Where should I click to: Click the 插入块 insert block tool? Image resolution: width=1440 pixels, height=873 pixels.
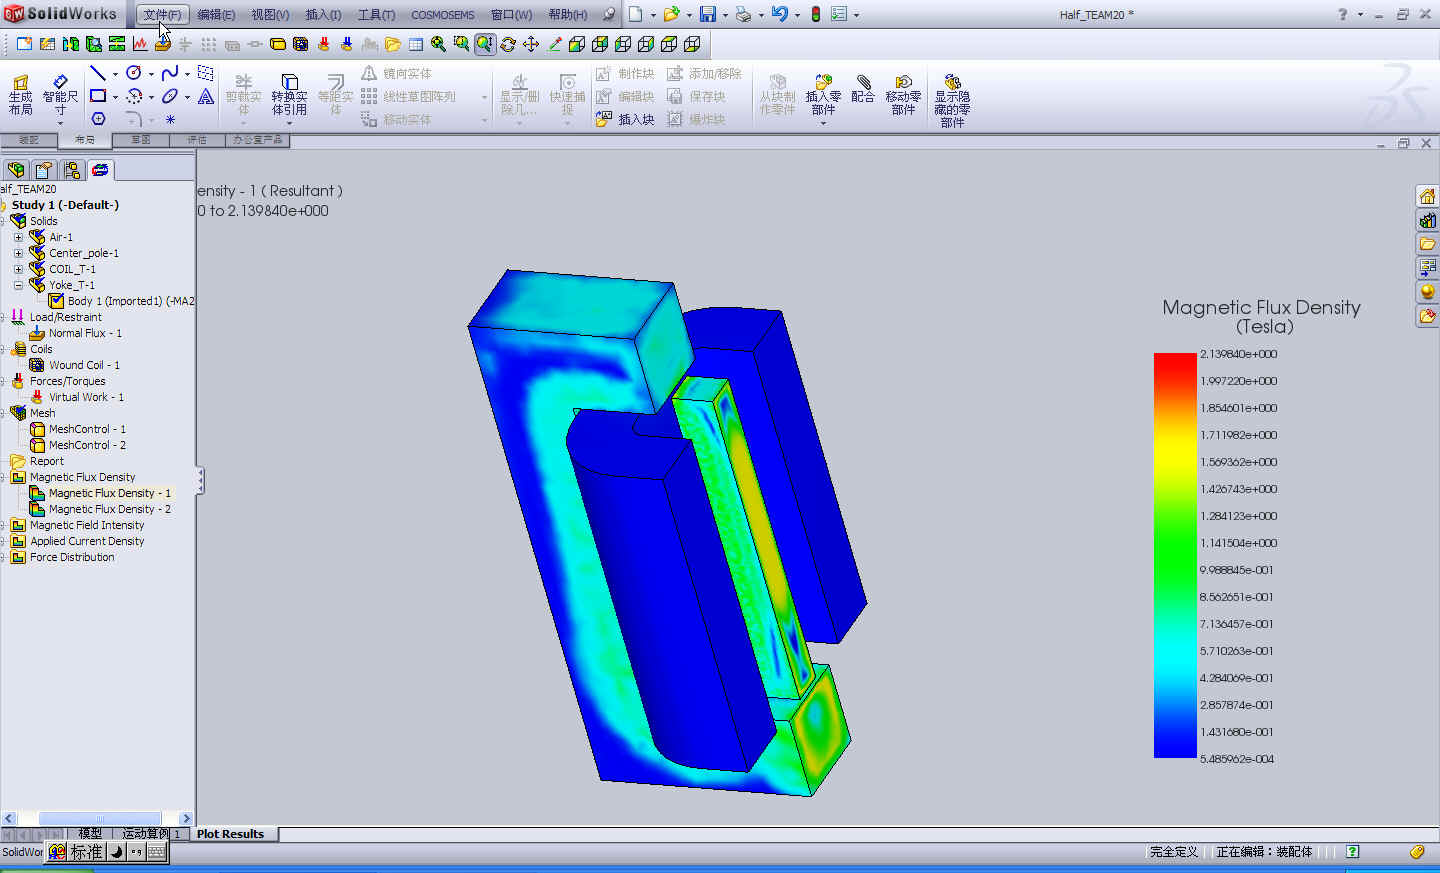(x=625, y=119)
